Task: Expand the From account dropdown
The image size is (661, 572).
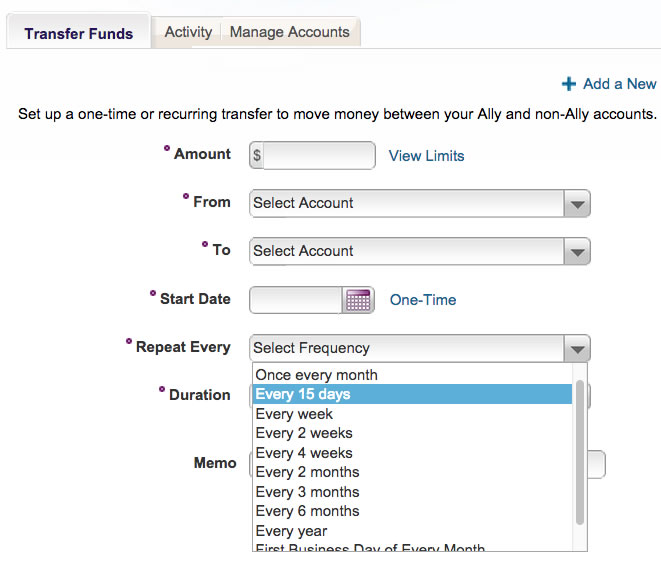Action: 419,203
